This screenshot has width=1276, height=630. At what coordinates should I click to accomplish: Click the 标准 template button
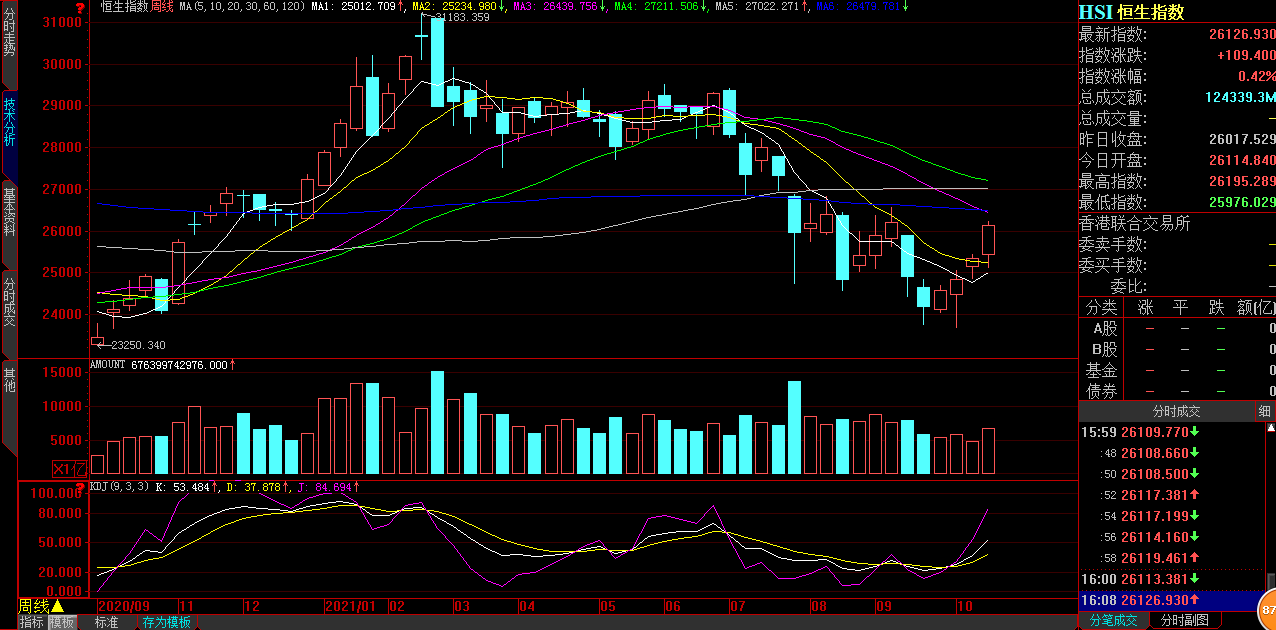click(x=106, y=622)
